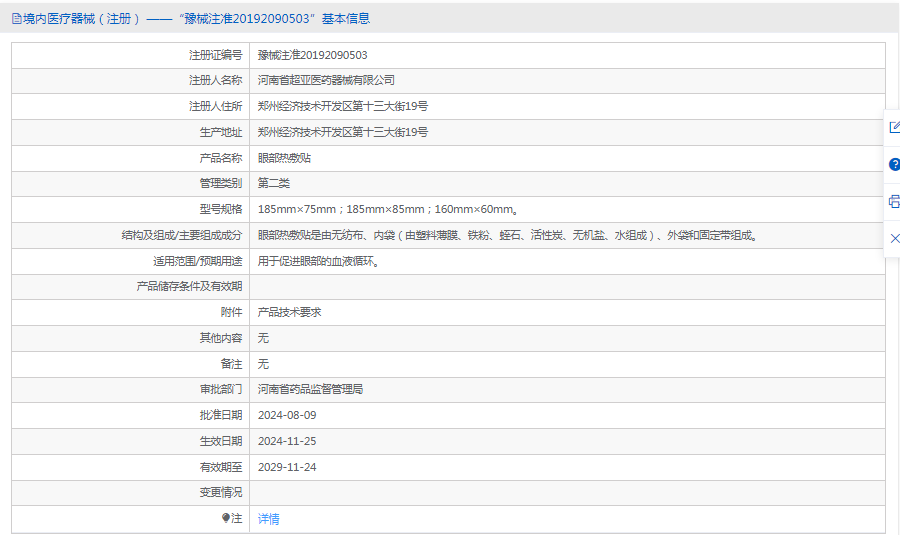Click registration number value 豫械注准20192090503
900x535 pixels.
(312, 55)
